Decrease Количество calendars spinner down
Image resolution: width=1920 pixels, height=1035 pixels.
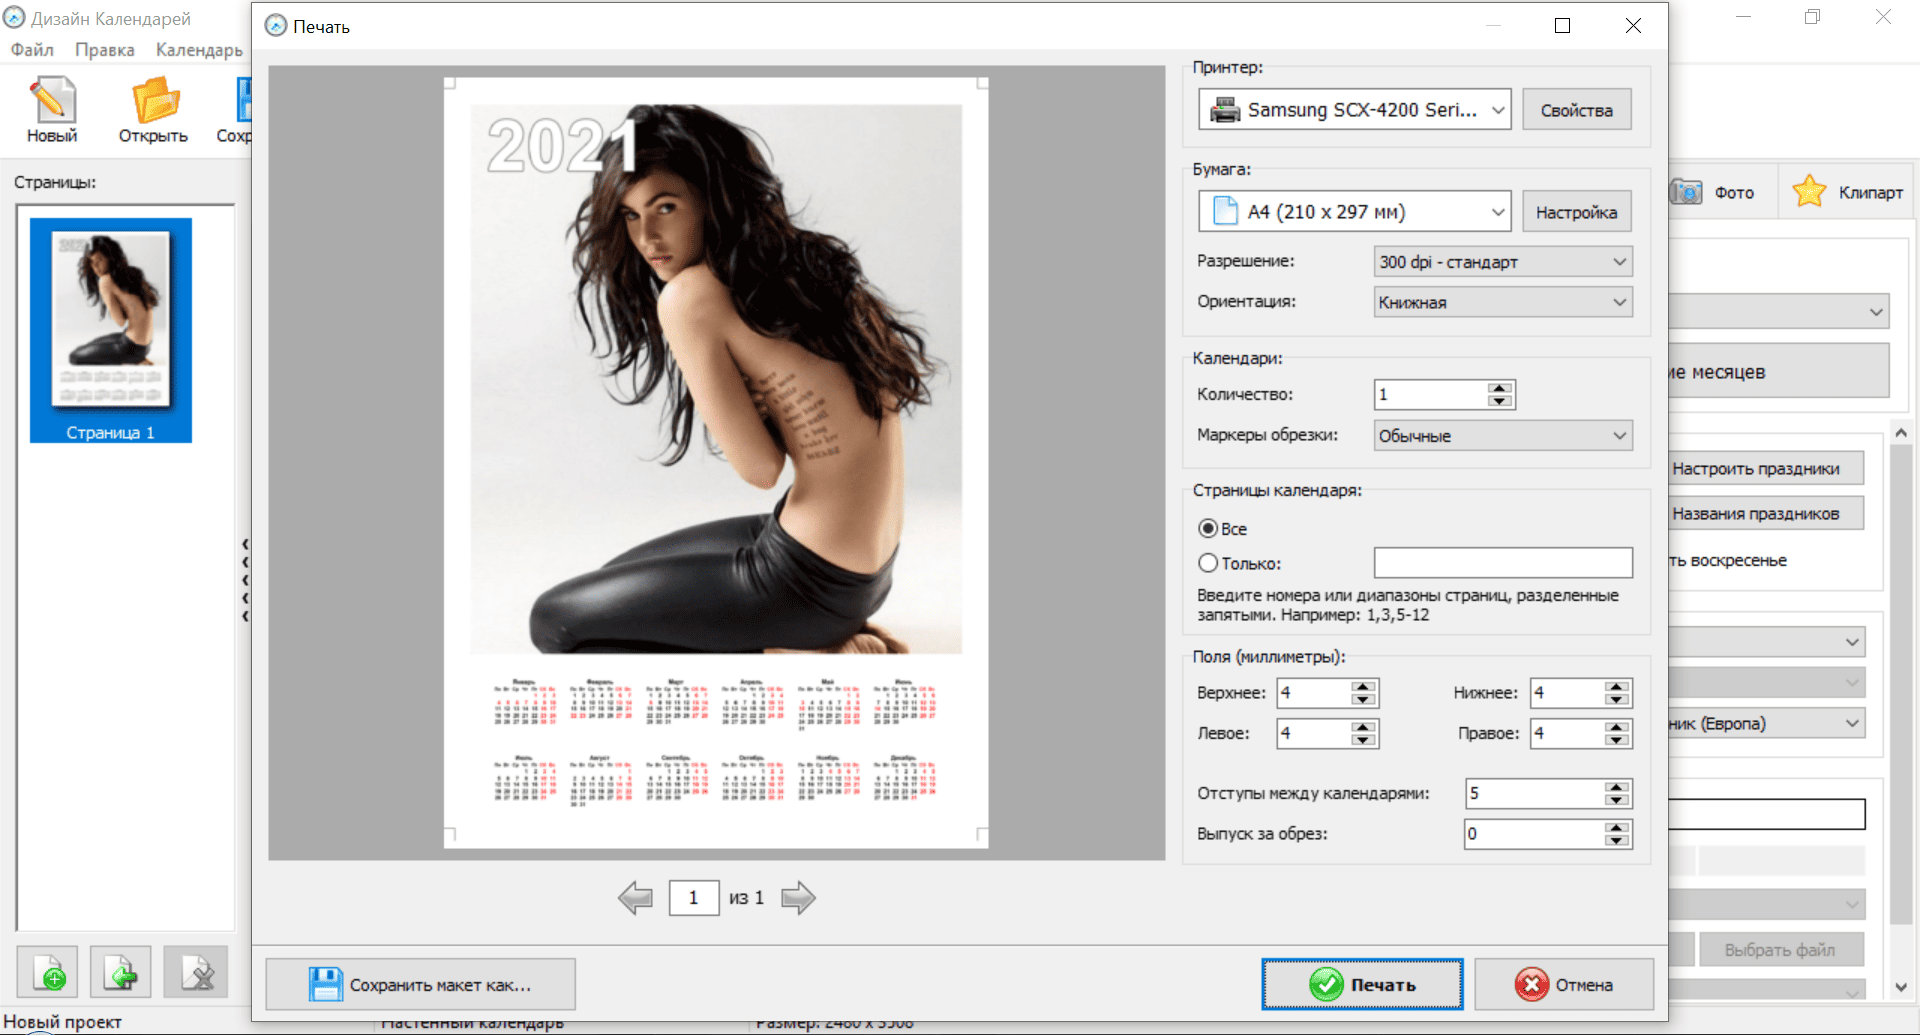click(x=1498, y=401)
